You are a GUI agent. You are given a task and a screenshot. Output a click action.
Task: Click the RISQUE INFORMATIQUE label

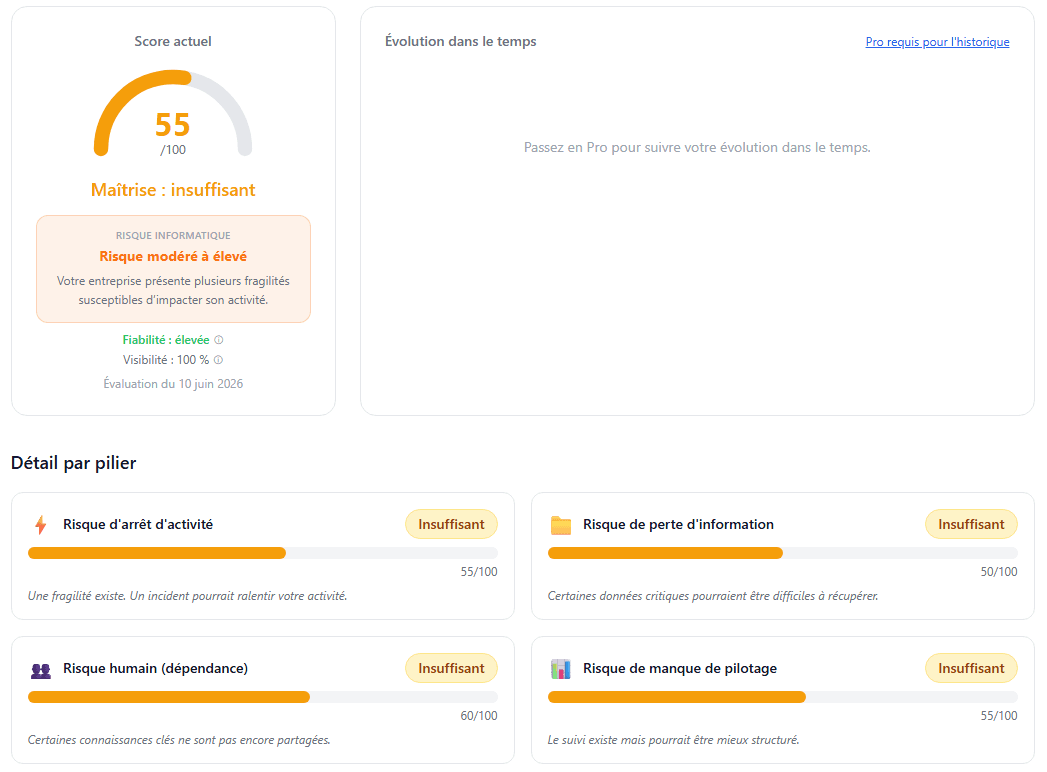(173, 236)
